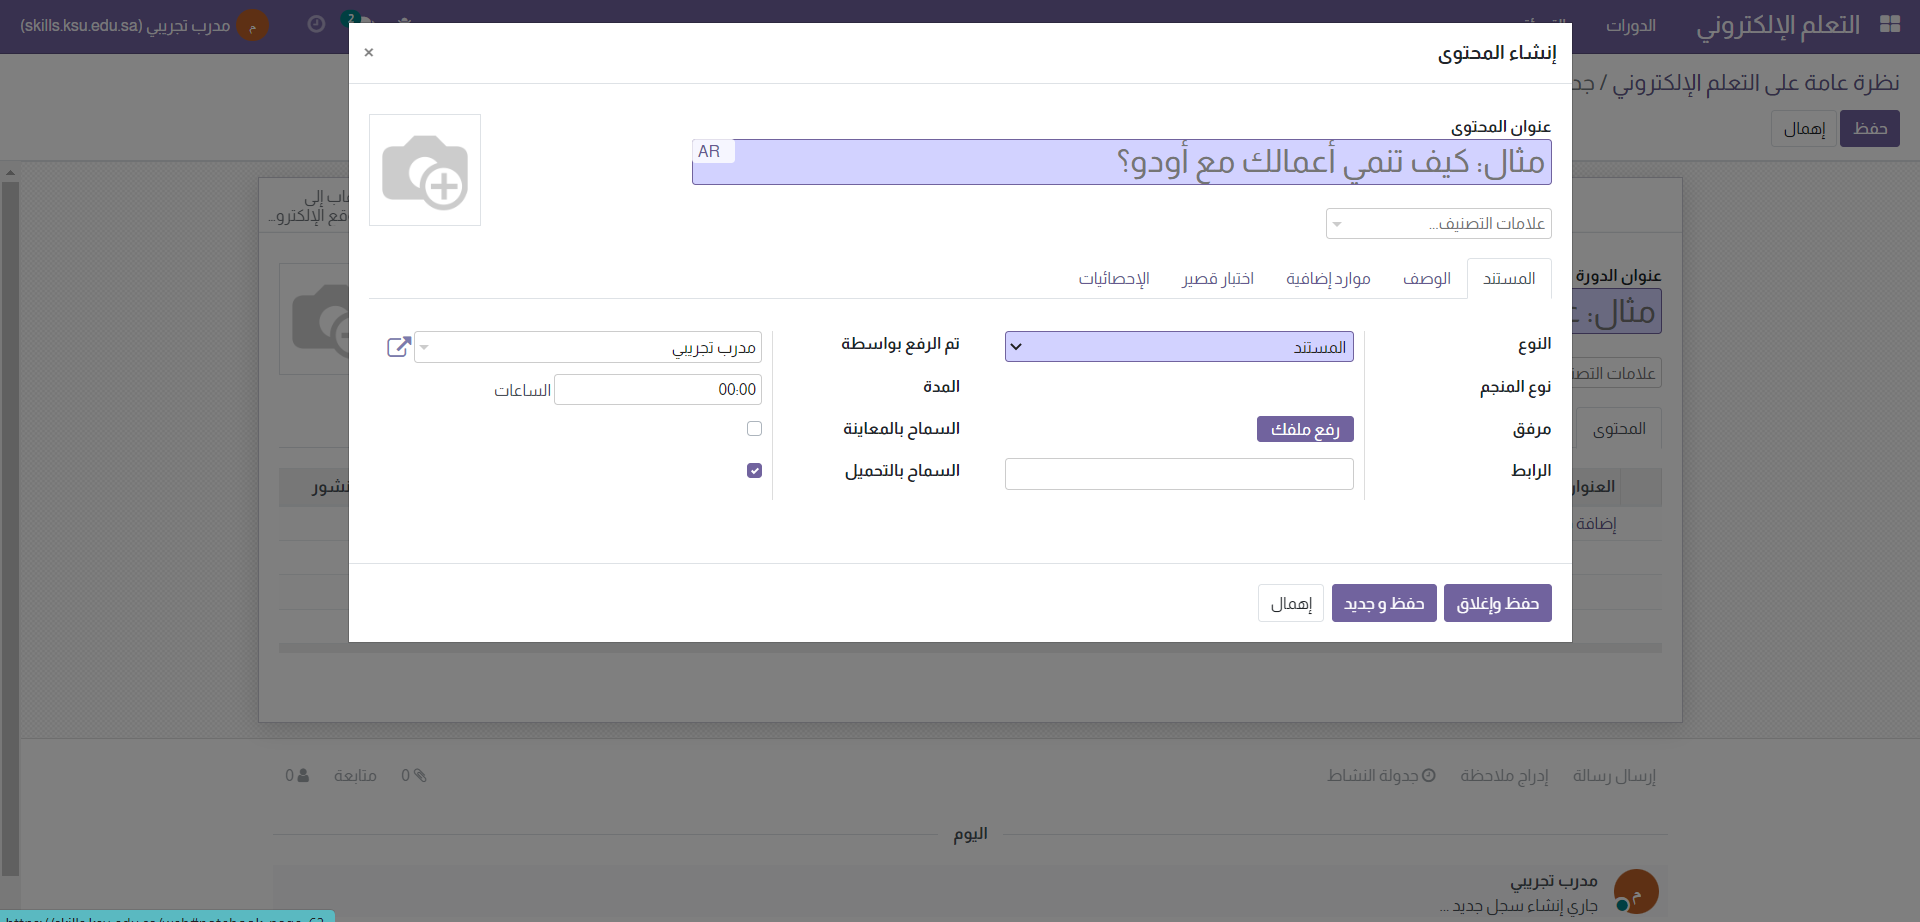Click the camera image upload placeholder in the dialog
Viewport: 1920px width, 922px height.
(425, 170)
